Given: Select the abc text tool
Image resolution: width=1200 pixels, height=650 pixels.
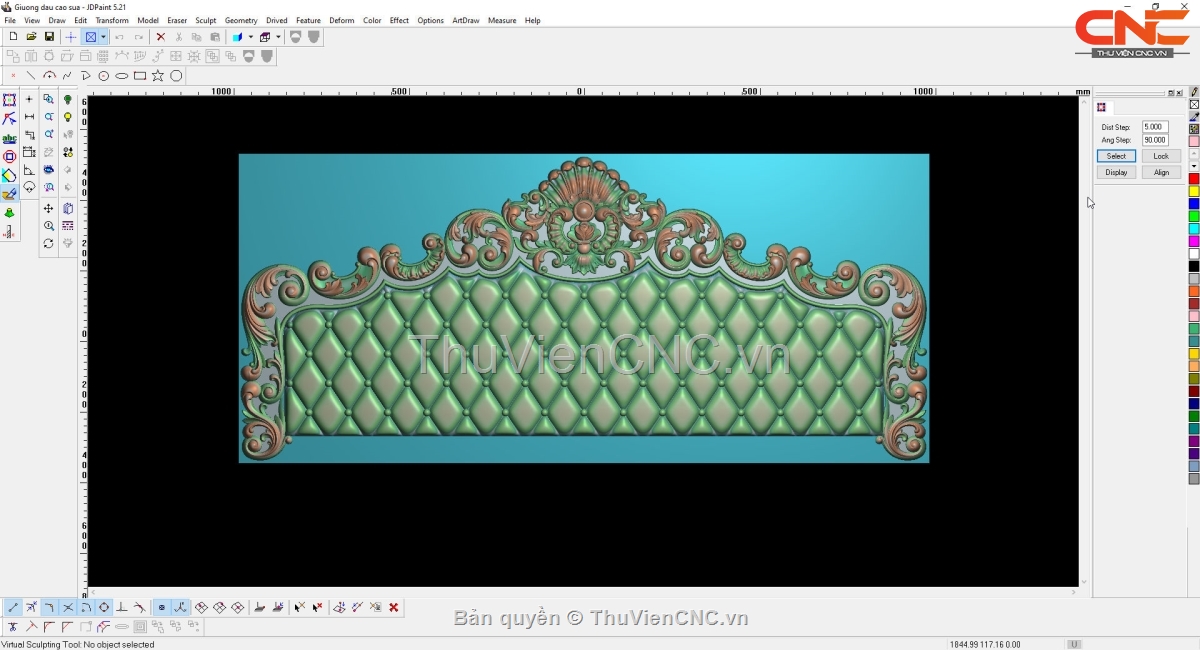Looking at the screenshot, I should [x=9, y=138].
